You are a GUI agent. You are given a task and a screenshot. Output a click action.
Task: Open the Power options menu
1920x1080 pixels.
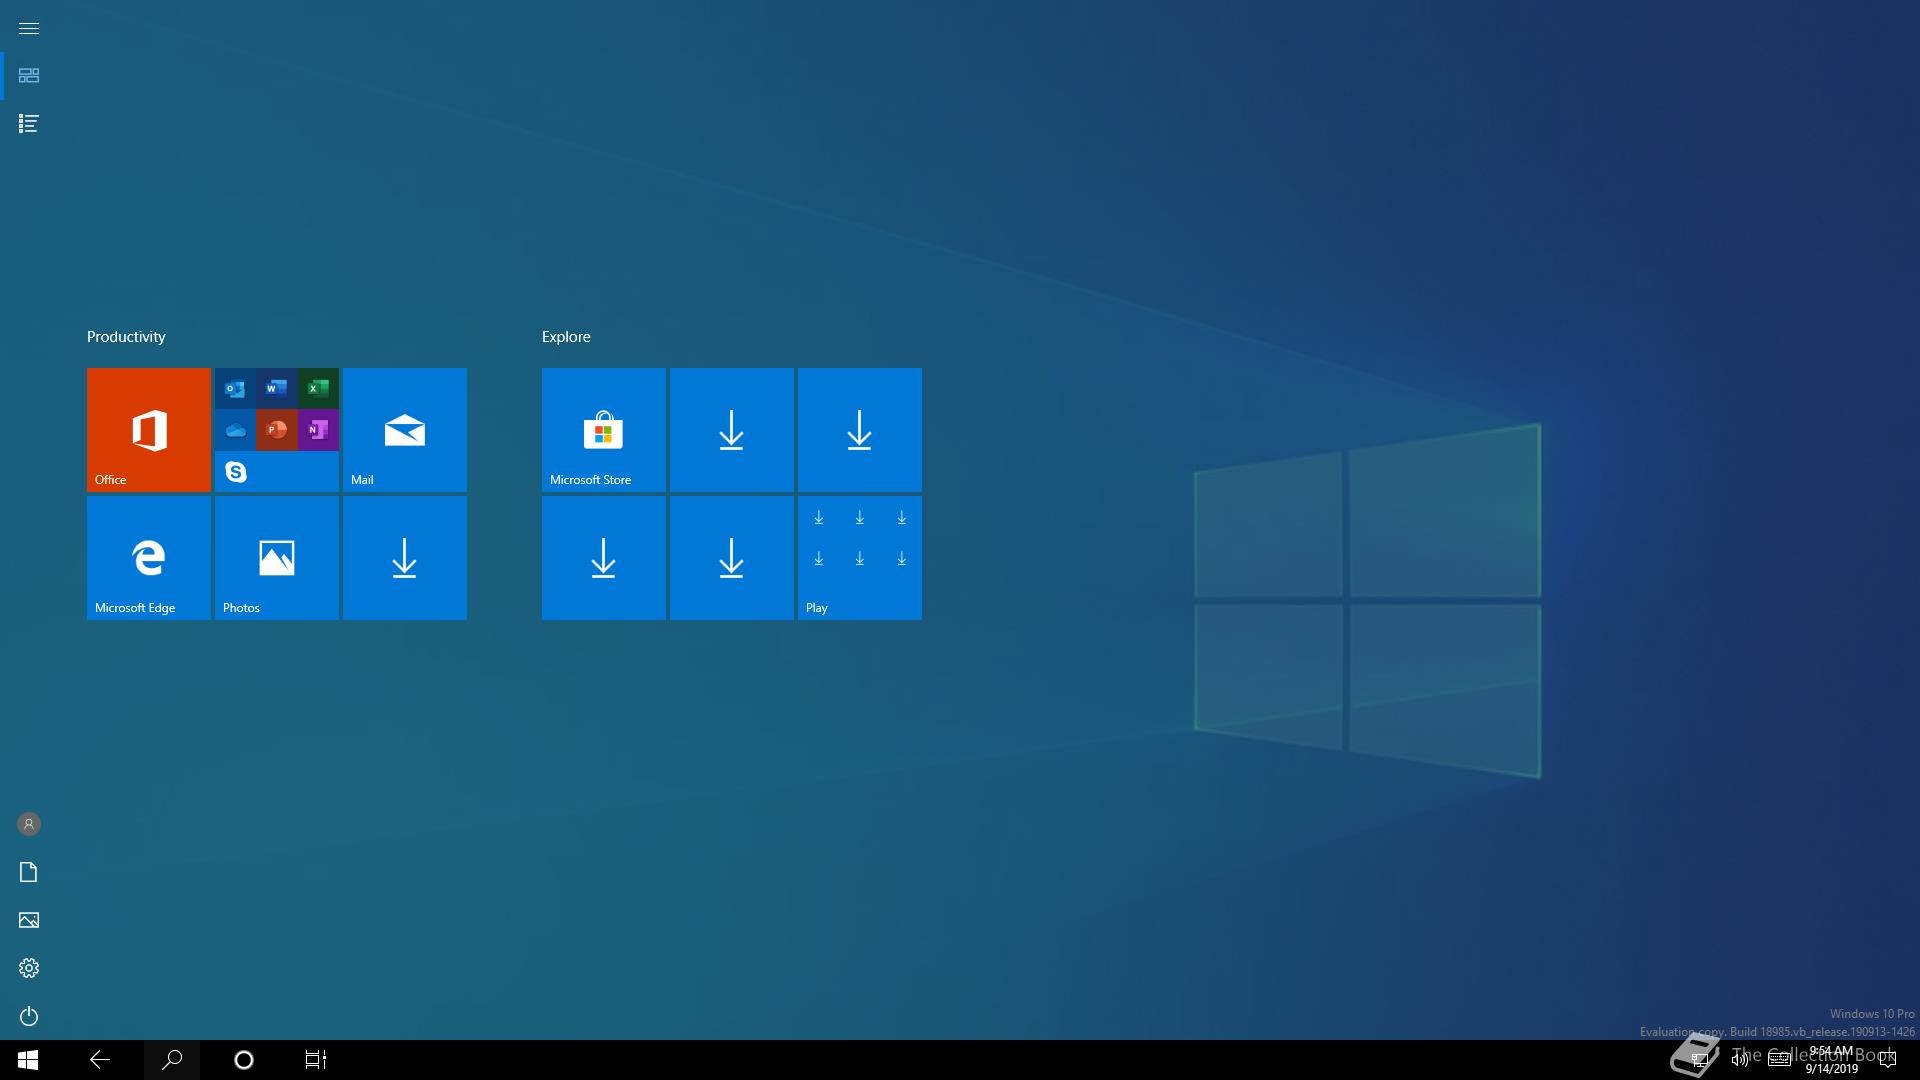coord(29,1016)
